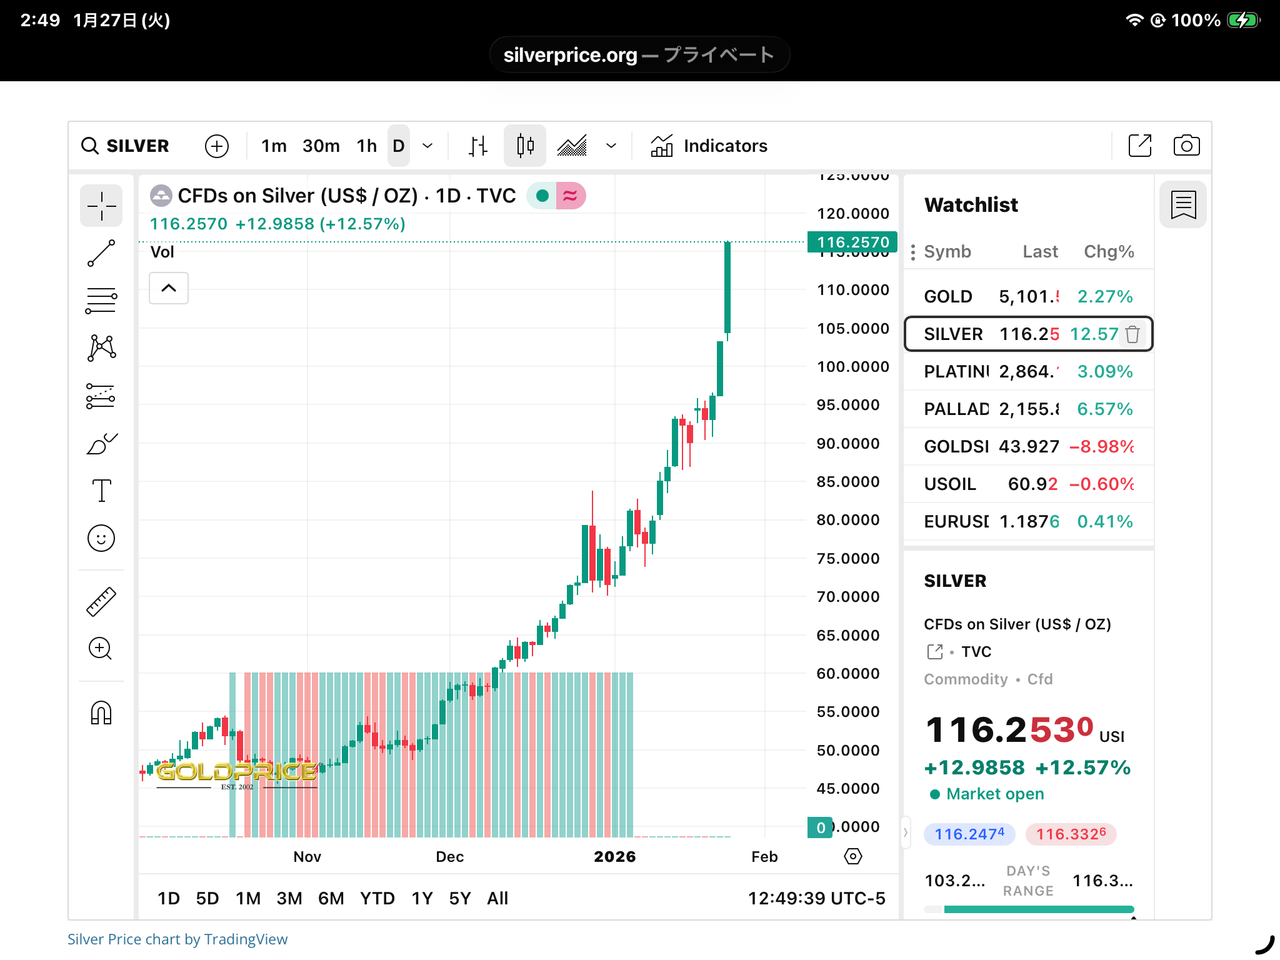Viewport: 1280px width, 960px height.
Task: Open the time interval dropdown arrow
Action: [428, 146]
